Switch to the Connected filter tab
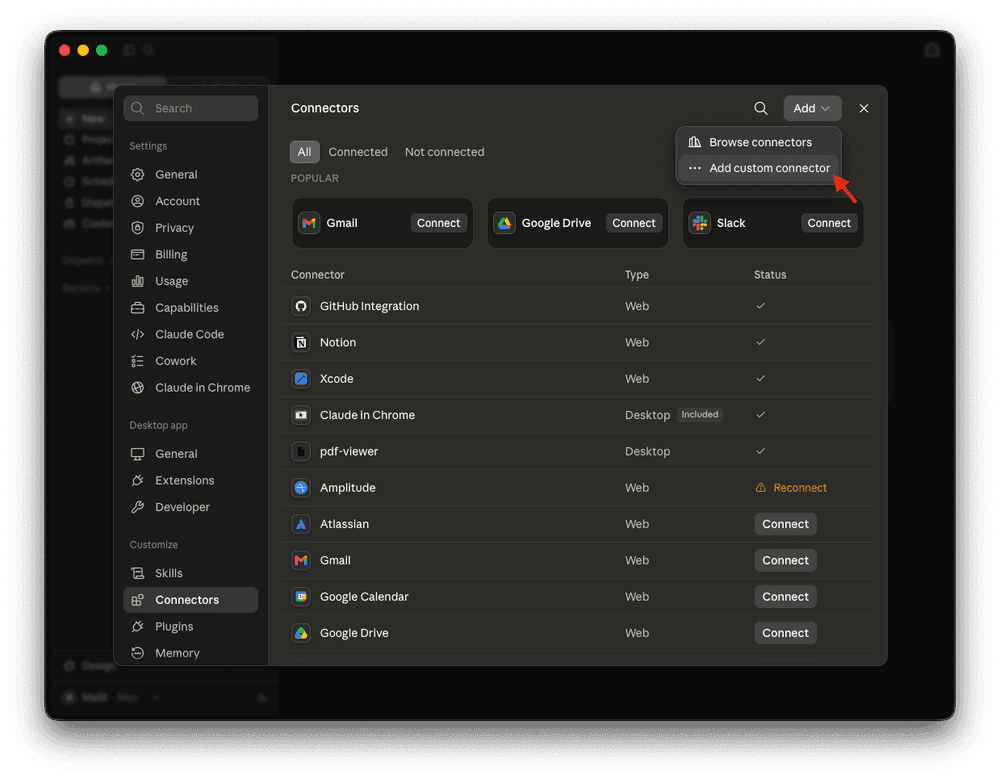The image size is (1000, 780). click(358, 152)
